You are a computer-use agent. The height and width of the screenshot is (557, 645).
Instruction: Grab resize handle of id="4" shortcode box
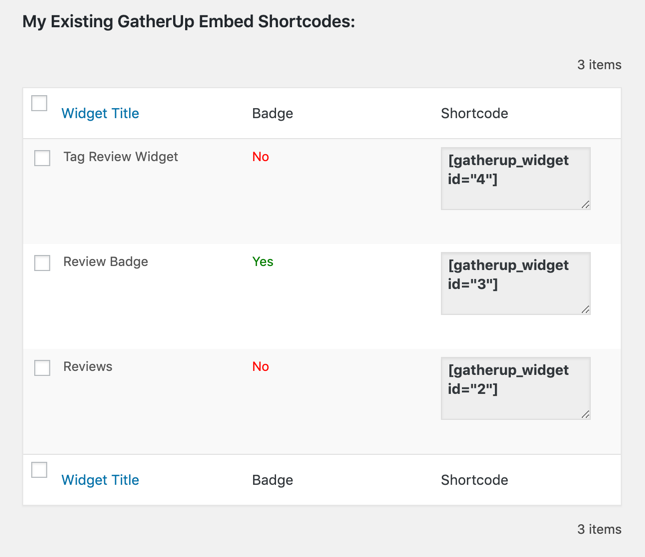click(585, 204)
